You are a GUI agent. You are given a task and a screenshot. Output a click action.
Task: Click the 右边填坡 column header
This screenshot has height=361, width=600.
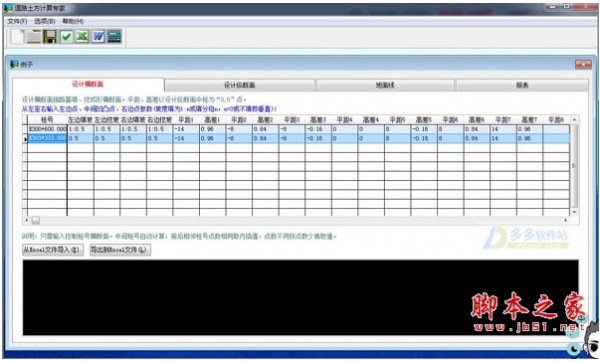(x=133, y=120)
